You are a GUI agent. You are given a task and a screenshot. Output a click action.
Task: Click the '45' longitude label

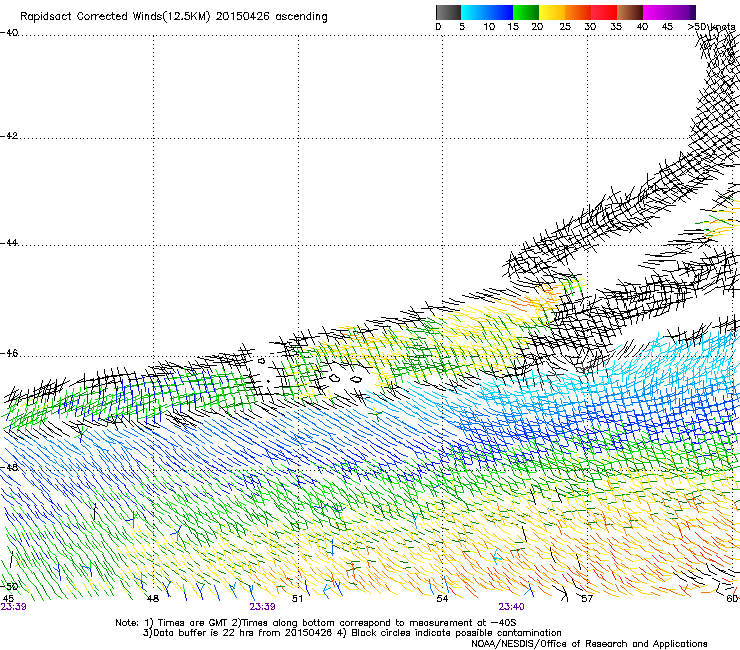tap(8, 599)
